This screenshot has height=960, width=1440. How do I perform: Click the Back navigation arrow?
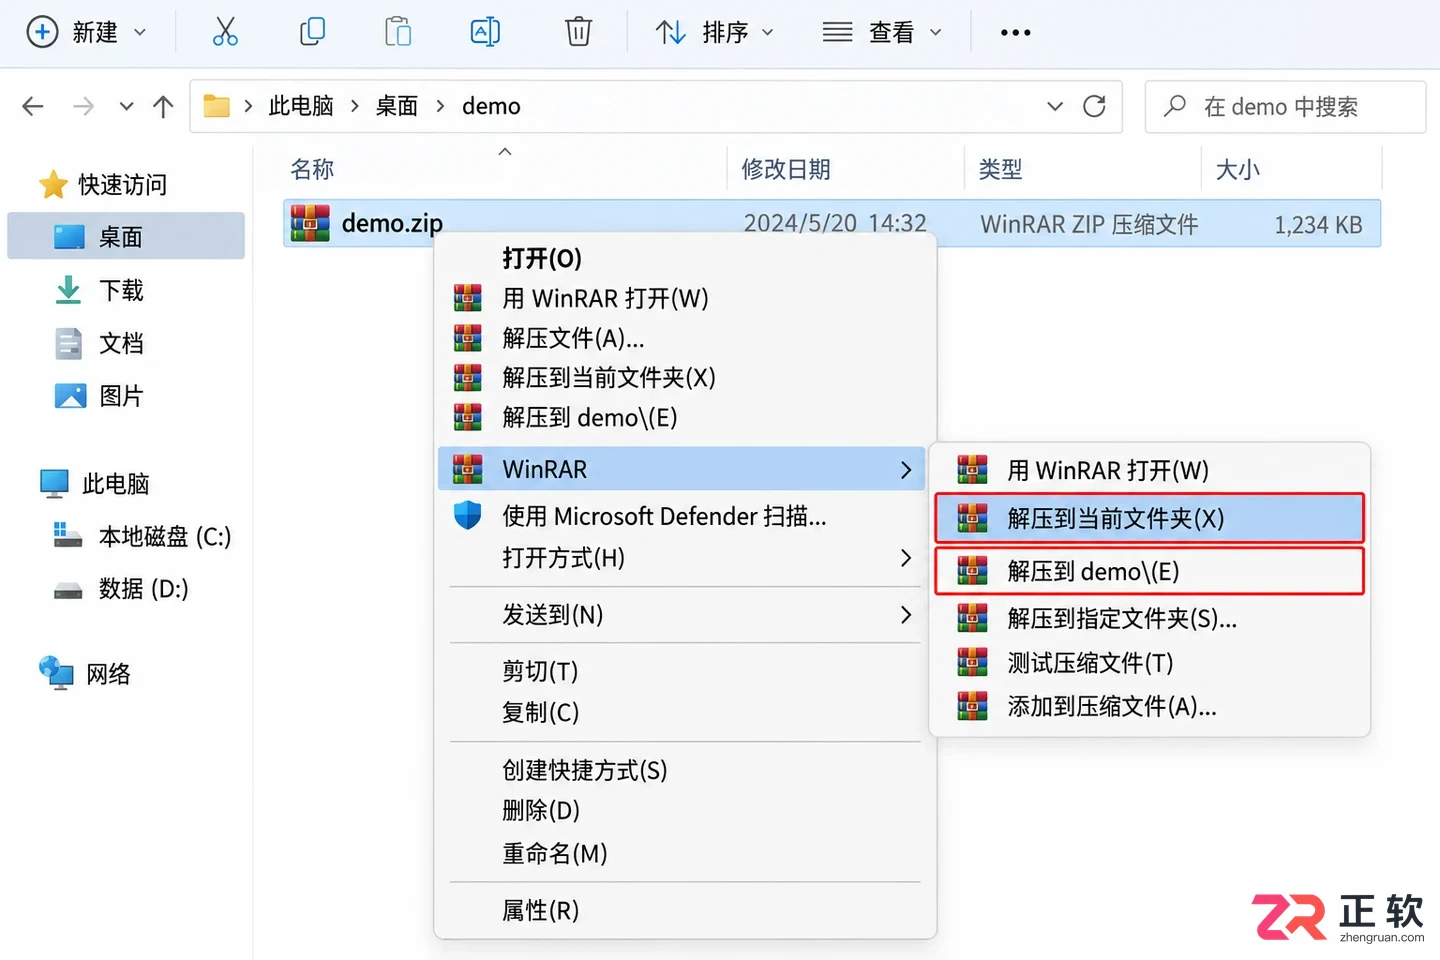point(33,106)
